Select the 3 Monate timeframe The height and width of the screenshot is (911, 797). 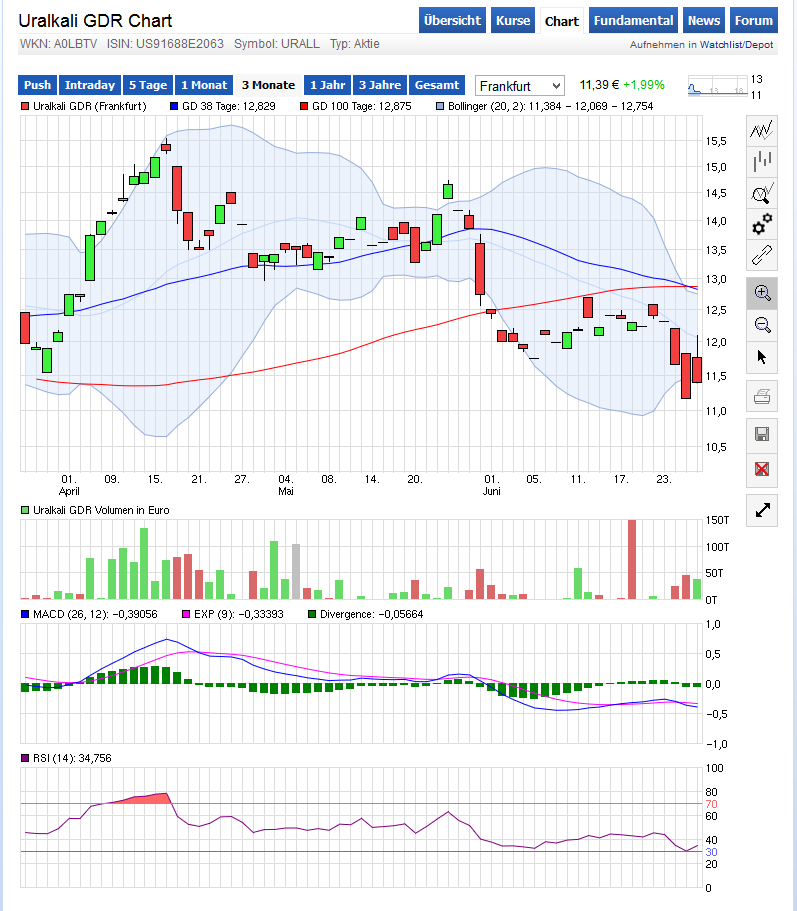(x=268, y=85)
